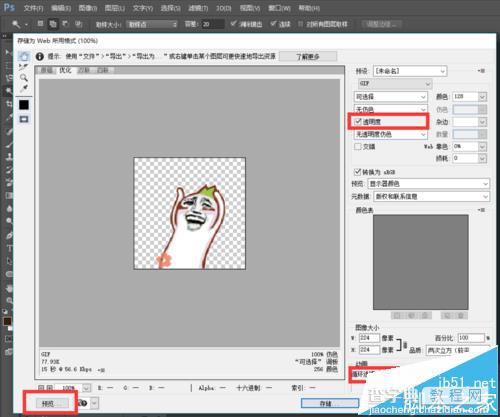The height and width of the screenshot is (417, 500).
Task: Select the Hand tool in dialog
Action: click(24, 56)
